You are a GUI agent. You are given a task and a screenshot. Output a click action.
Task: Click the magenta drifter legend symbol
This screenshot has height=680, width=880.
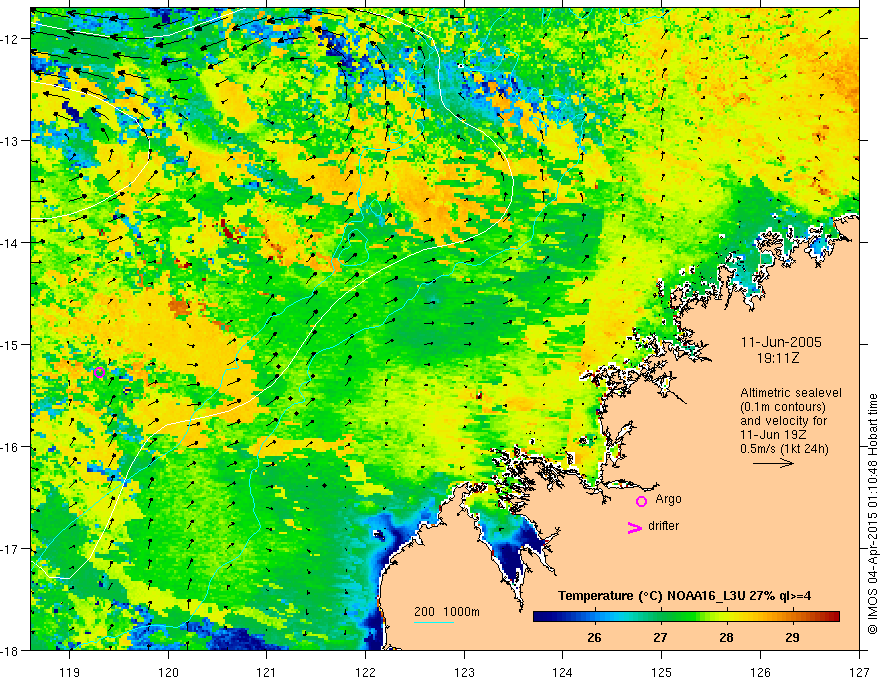point(634,528)
